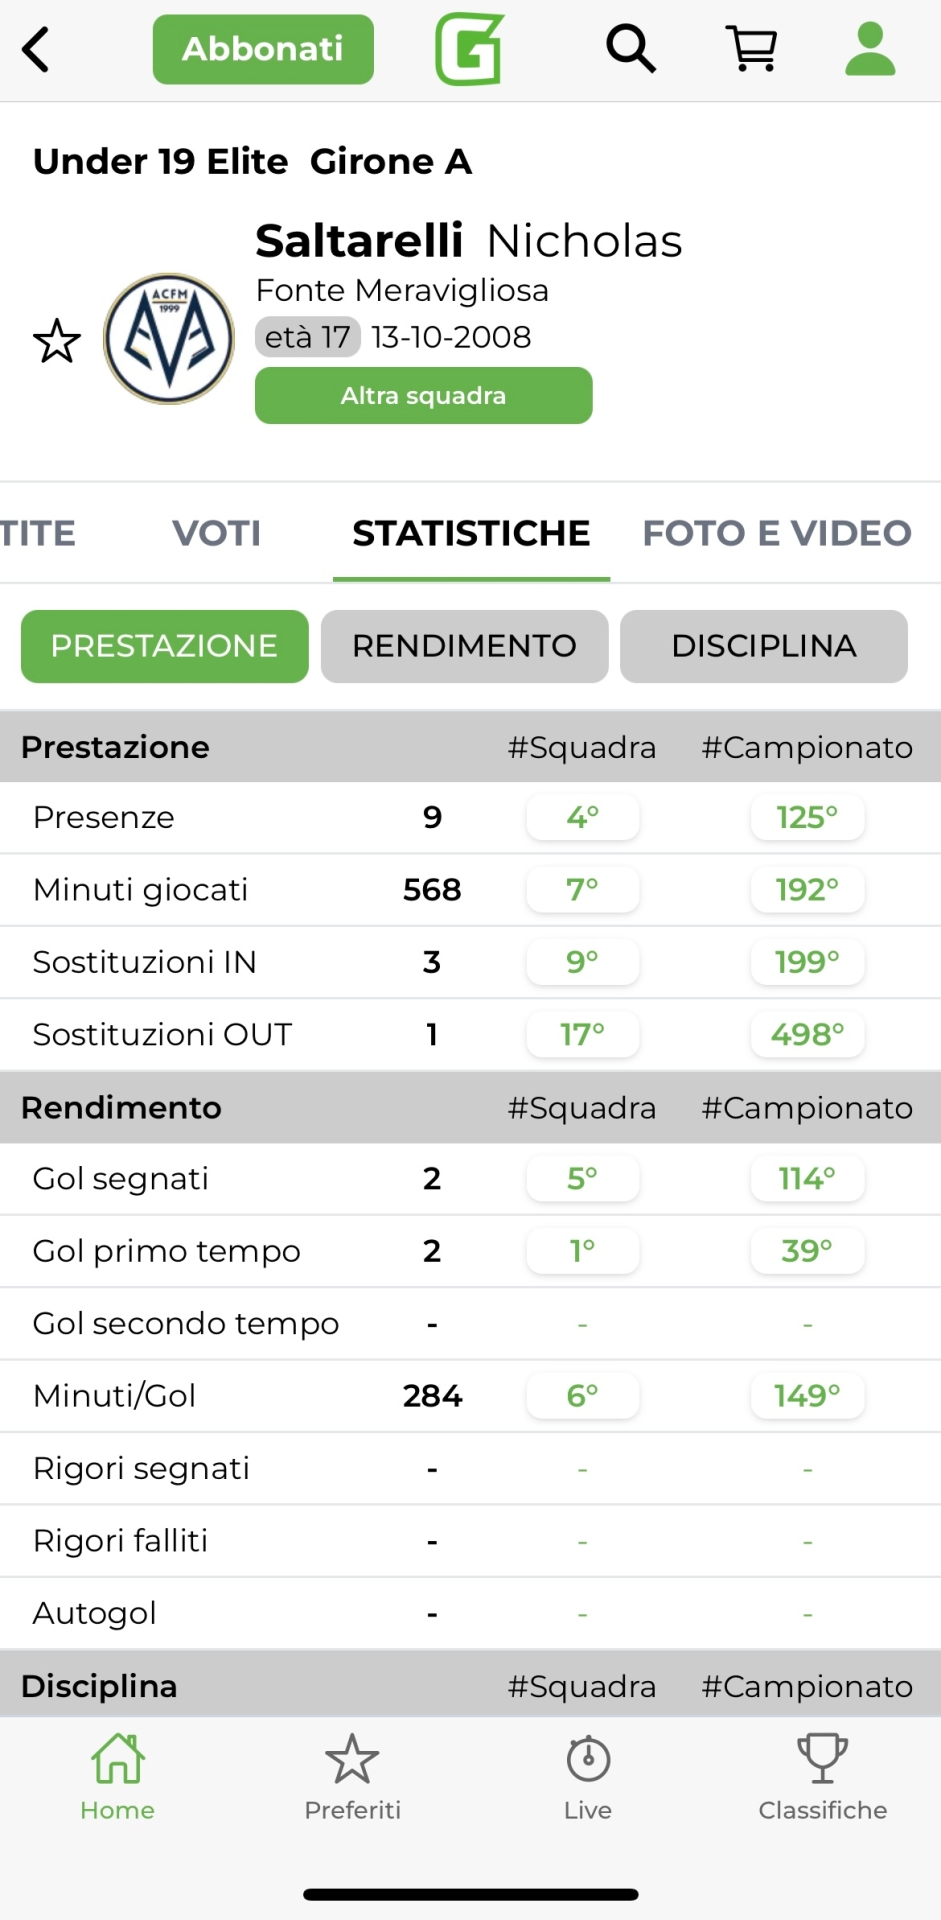Screen dimensions: 941x1920
Task: Switch to FOTO E VIDEO tab
Action: (x=777, y=533)
